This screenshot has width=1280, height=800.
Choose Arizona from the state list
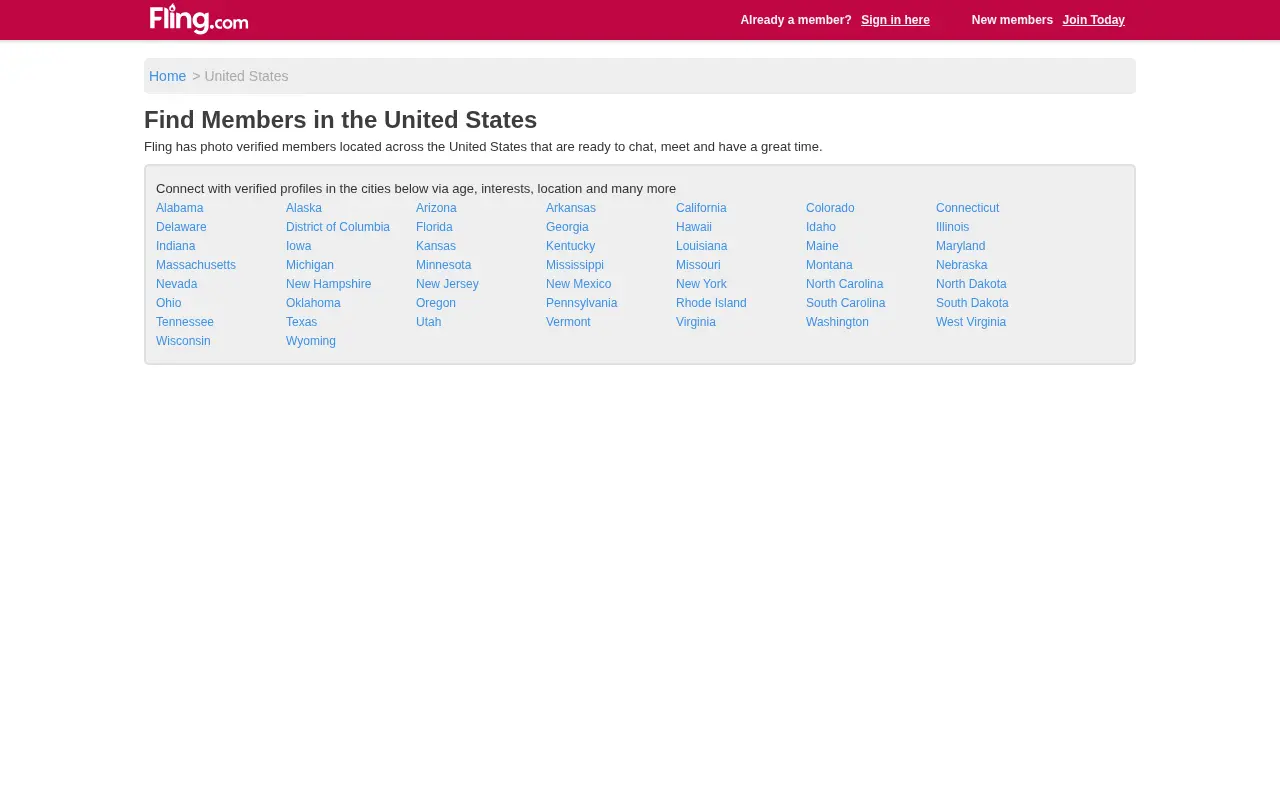[436, 208]
